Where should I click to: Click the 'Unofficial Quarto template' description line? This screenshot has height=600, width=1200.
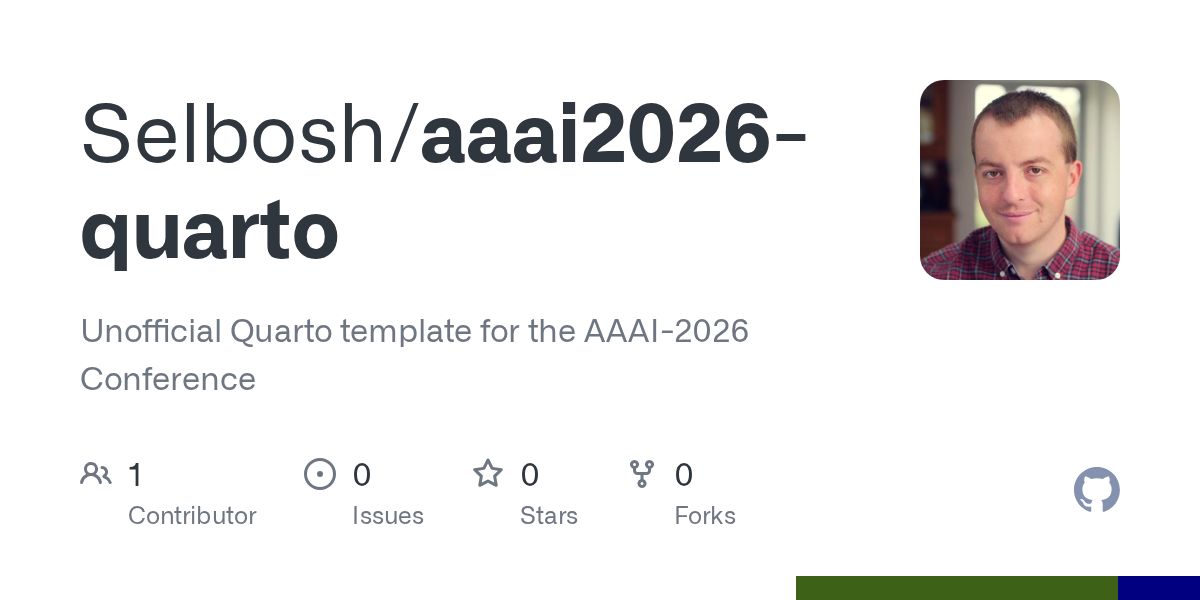coord(414,331)
